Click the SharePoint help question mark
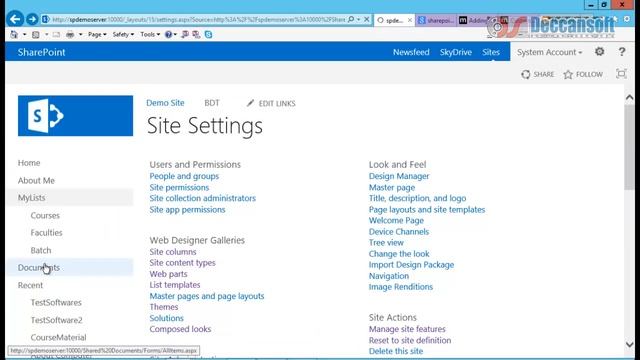Viewport: 640px width, 360px height. point(622,52)
